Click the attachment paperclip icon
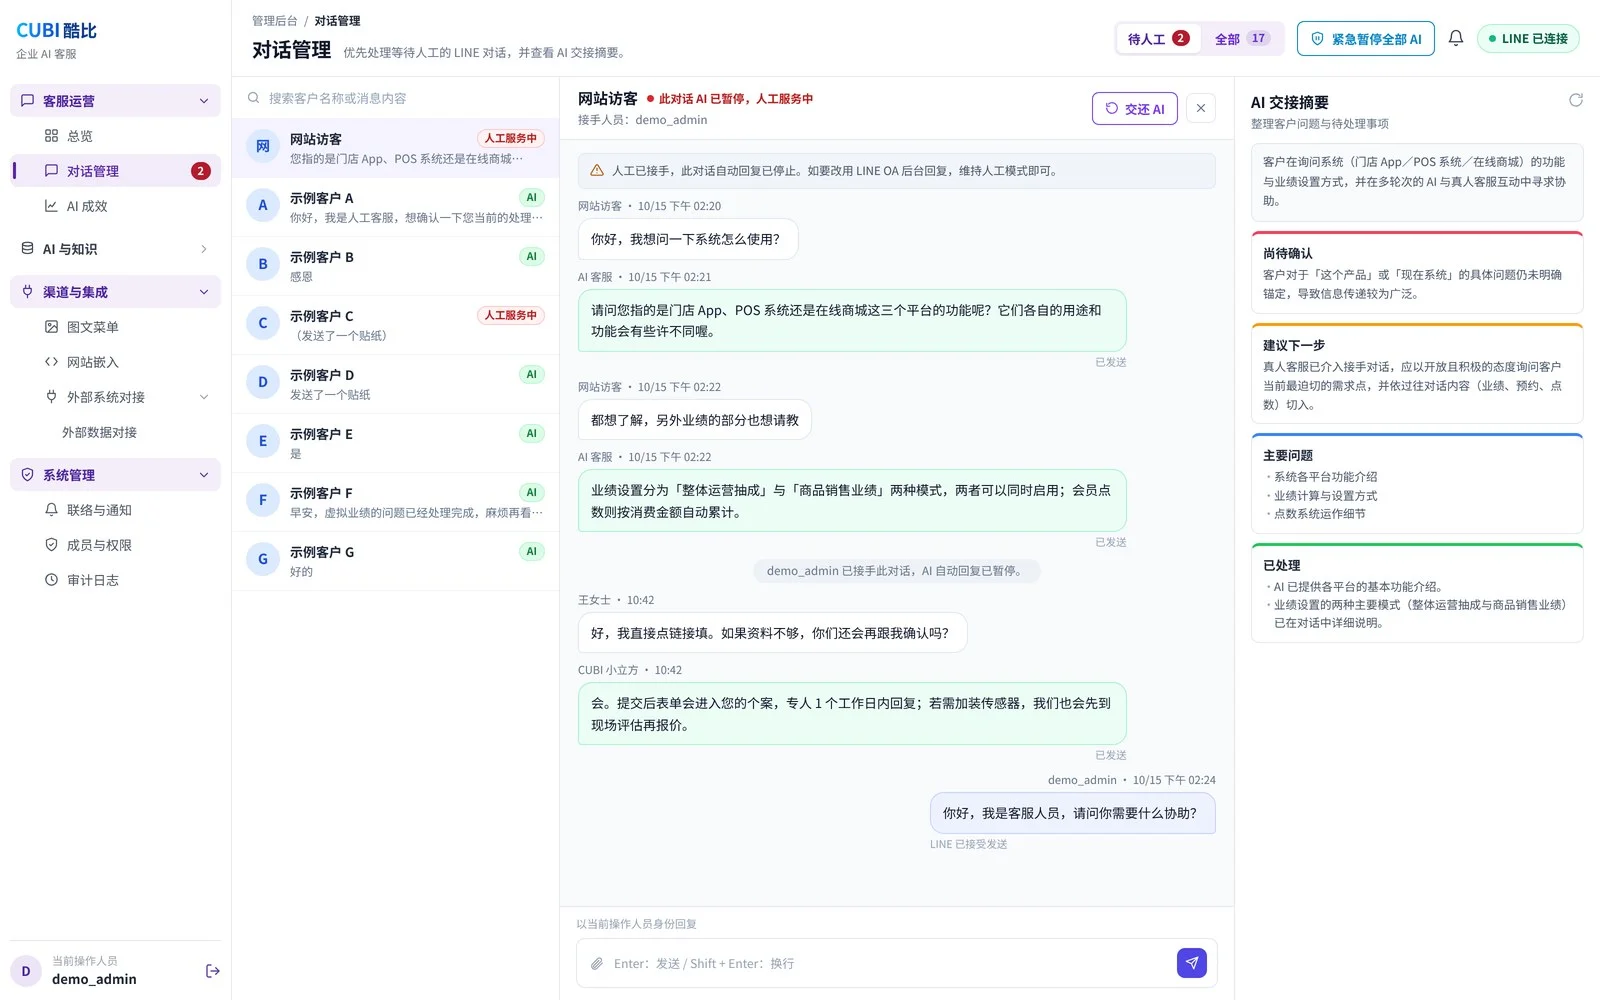Screen dimensions: 1600x1000 597,964
